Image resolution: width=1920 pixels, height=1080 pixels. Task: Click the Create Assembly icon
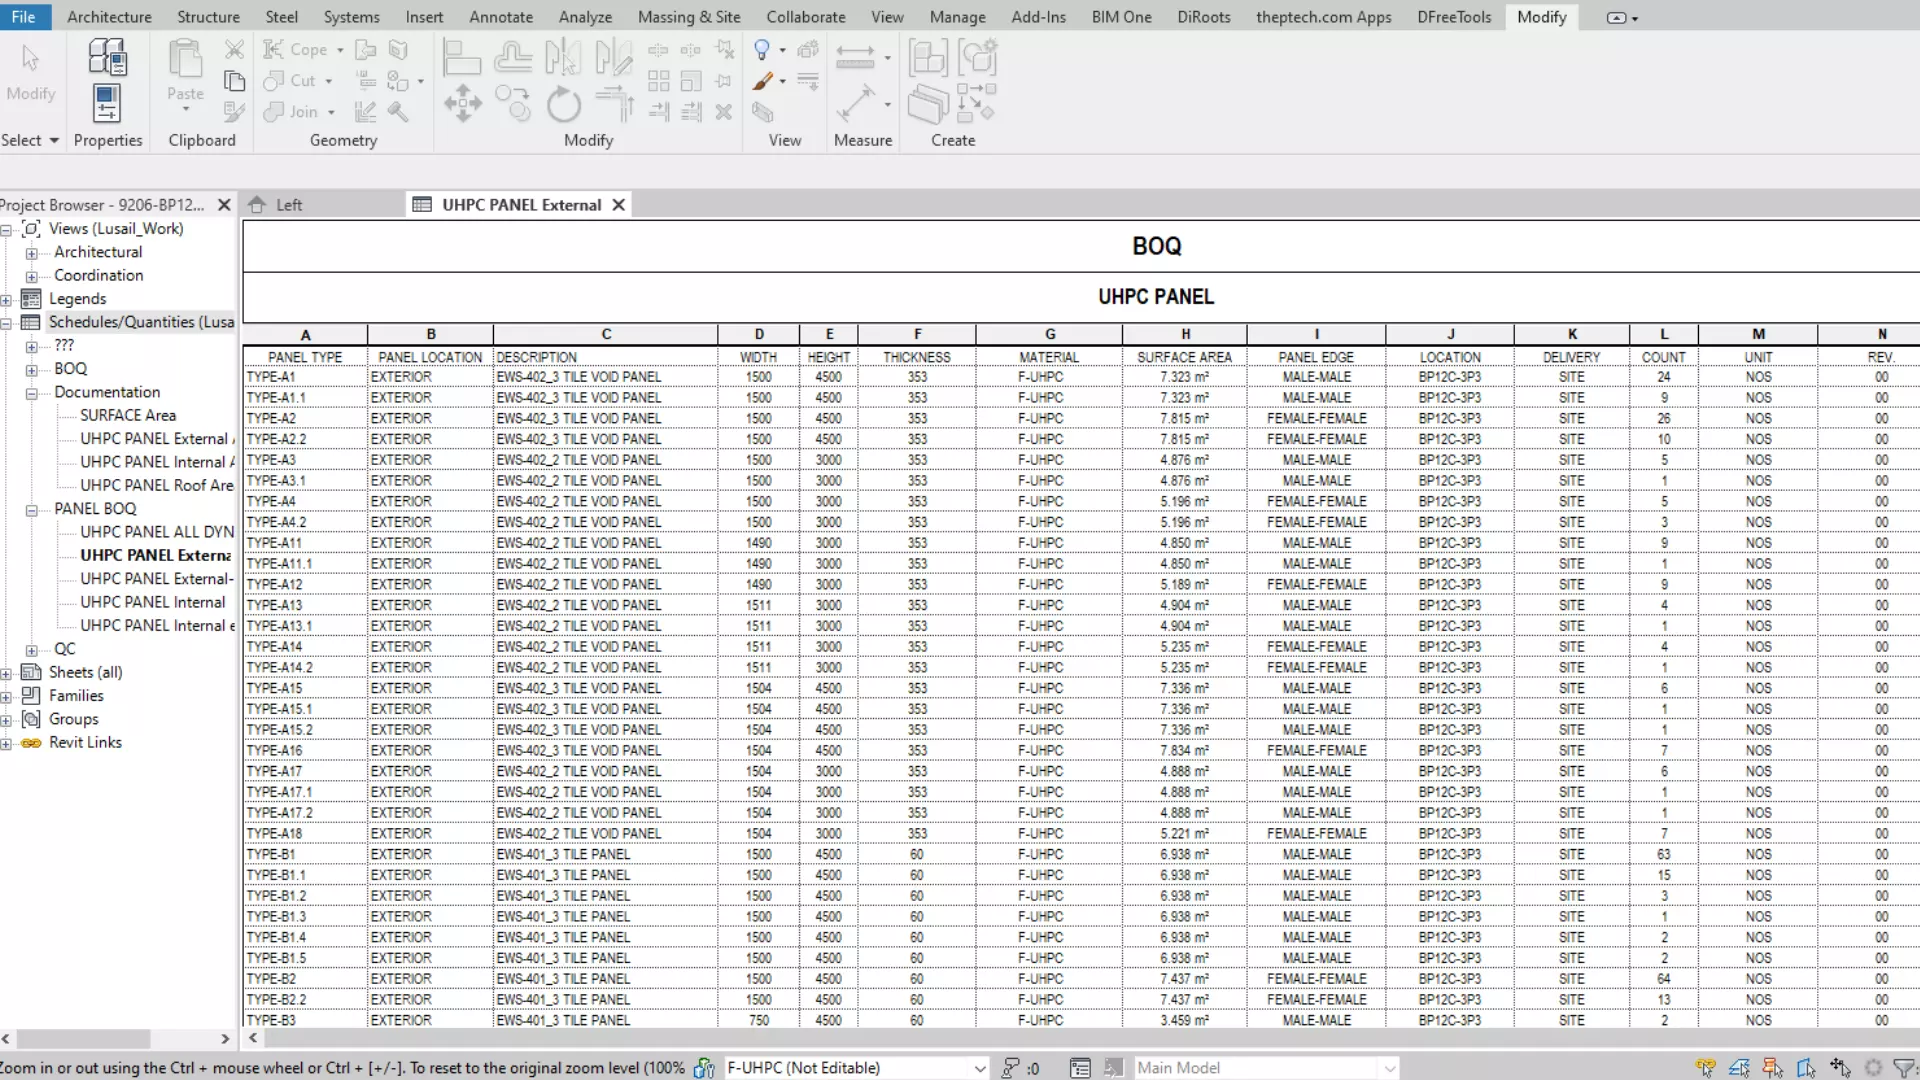(928, 58)
